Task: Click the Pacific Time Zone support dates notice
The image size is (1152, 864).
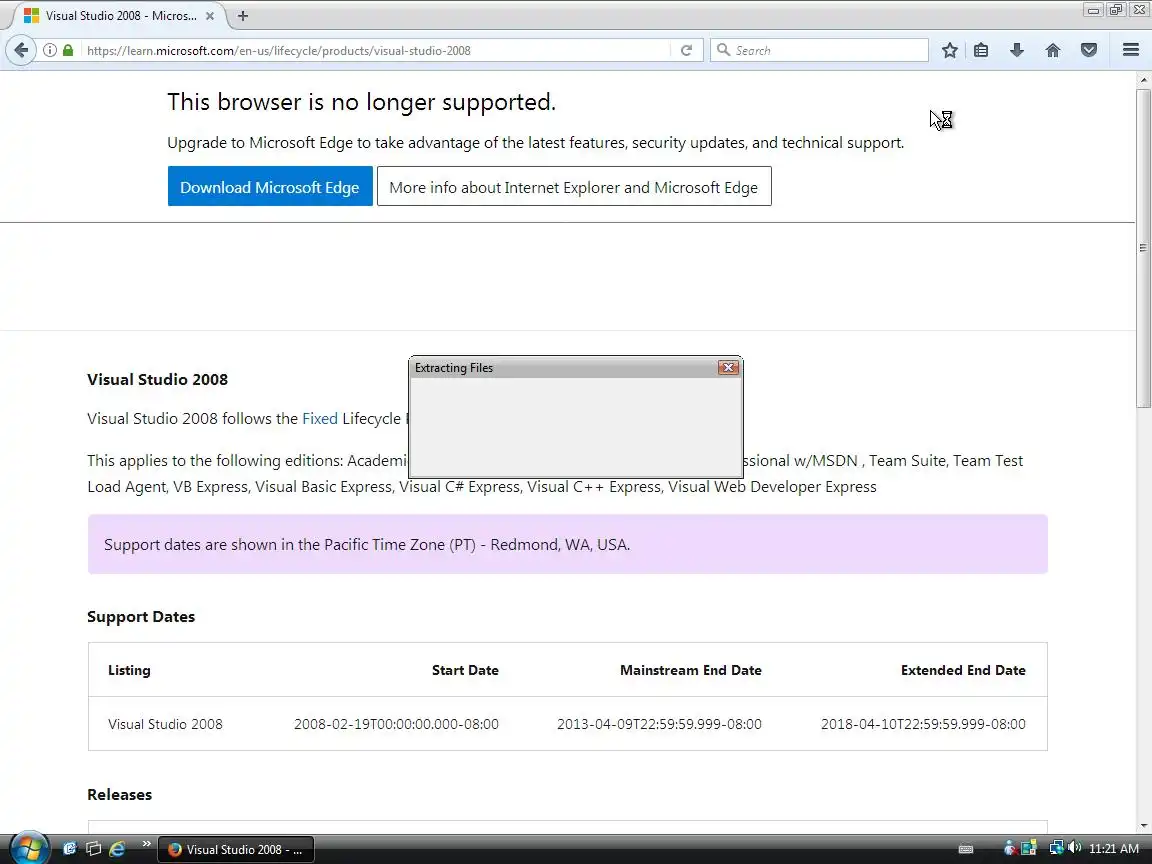Action: (x=567, y=544)
